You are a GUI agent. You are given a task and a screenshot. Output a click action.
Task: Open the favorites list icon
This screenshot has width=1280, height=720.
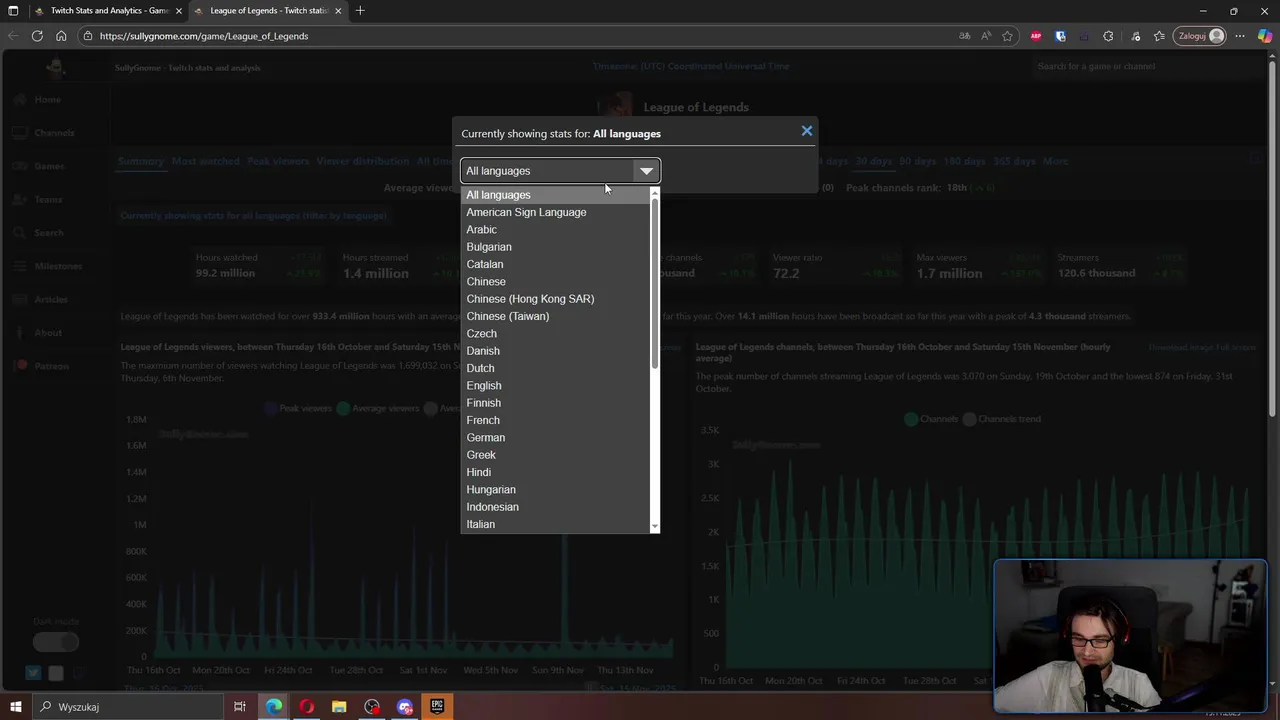pos(1159,36)
